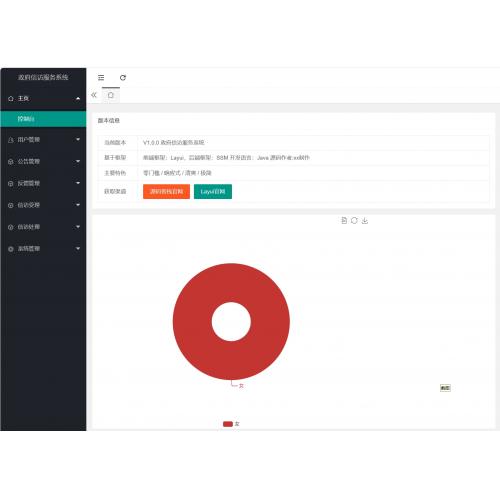Click the double-chevron left tab scroll icon
500x500 pixels.
click(94, 95)
